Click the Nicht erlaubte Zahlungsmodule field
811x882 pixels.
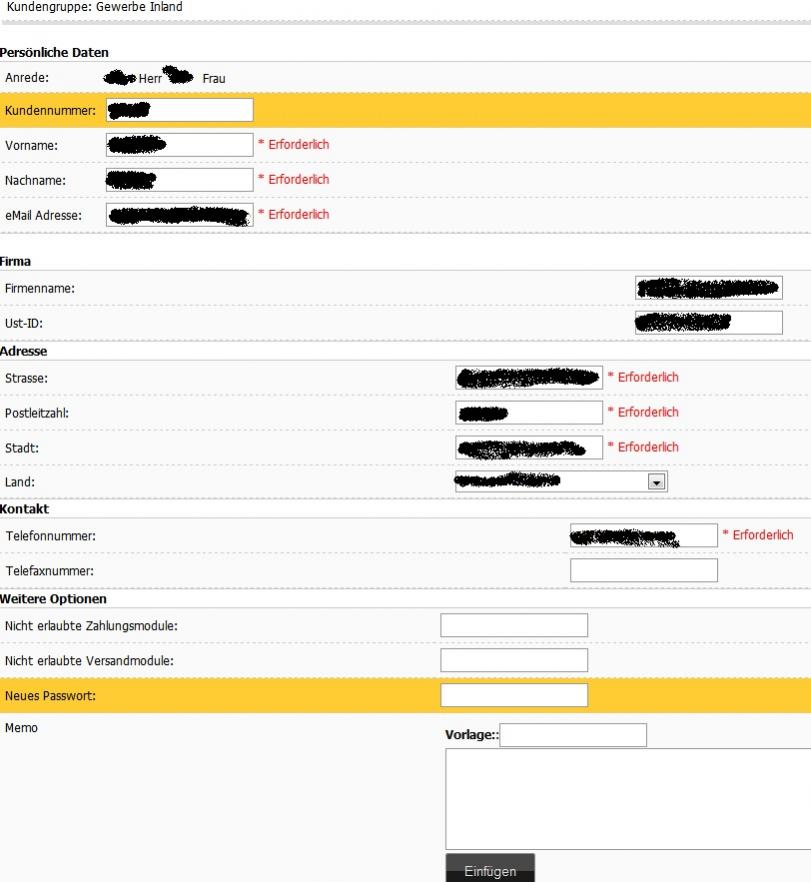point(514,625)
